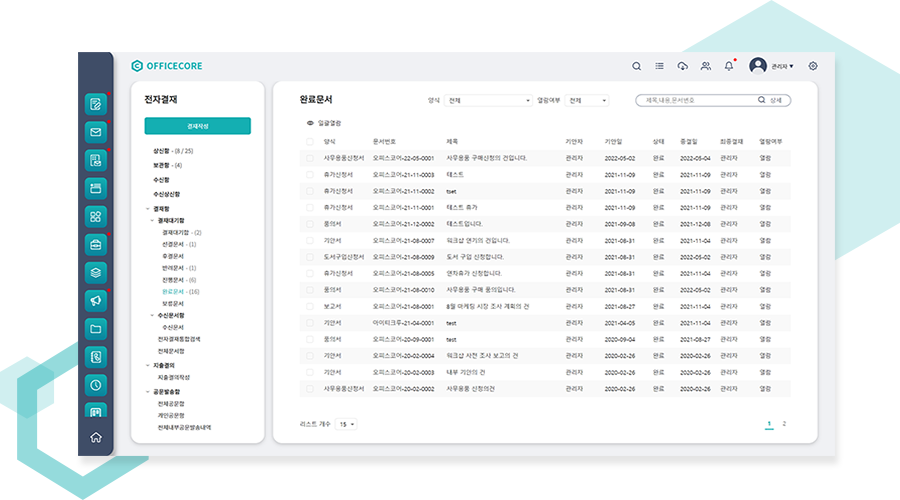Go to home via sidebar house icon
900x500 pixels.
coord(96,437)
